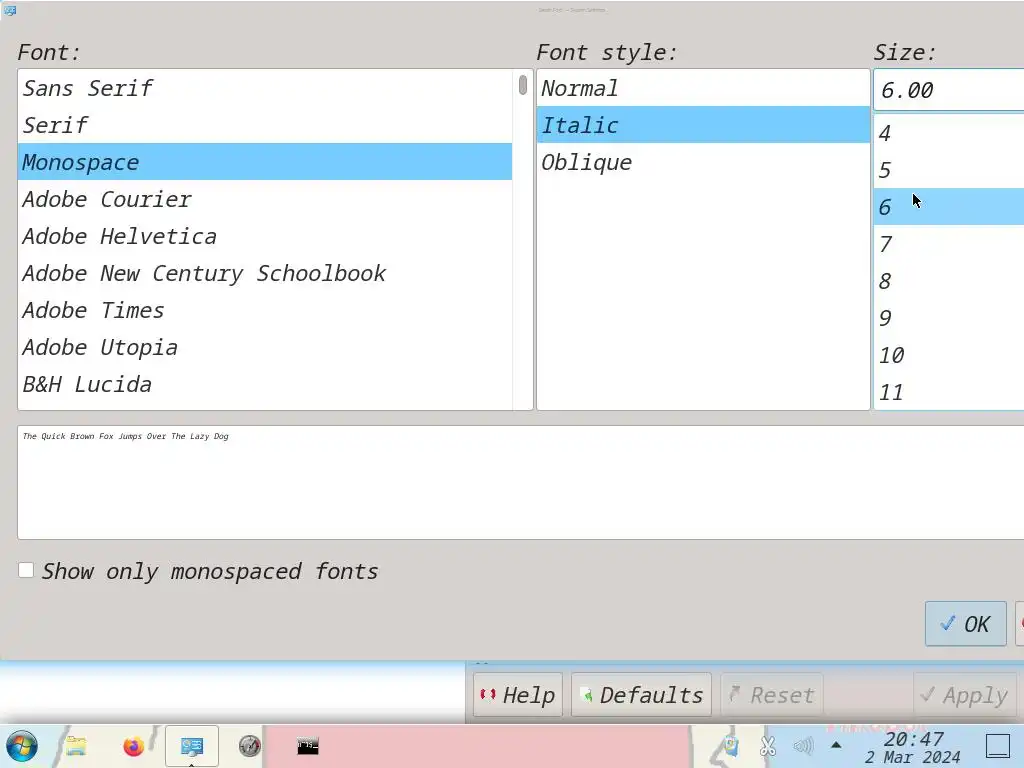Pick Adobe Times font

pyautogui.click(x=264, y=310)
